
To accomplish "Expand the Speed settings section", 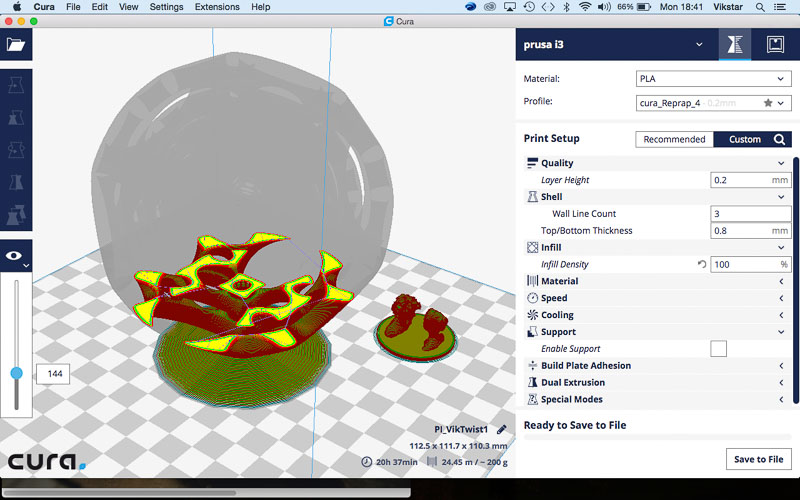I will [781, 298].
